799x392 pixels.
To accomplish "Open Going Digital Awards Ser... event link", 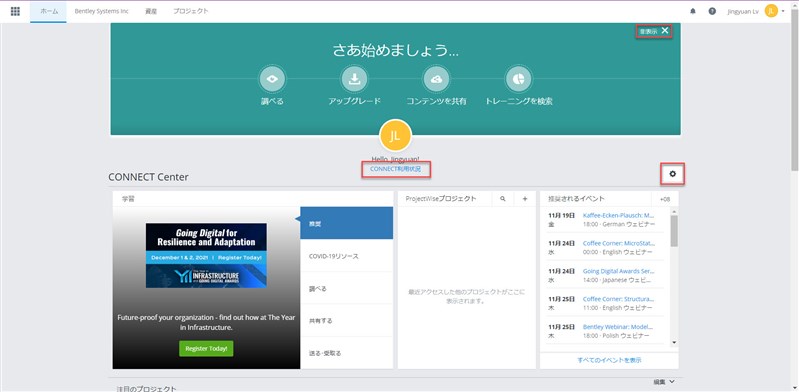I will click(619, 271).
